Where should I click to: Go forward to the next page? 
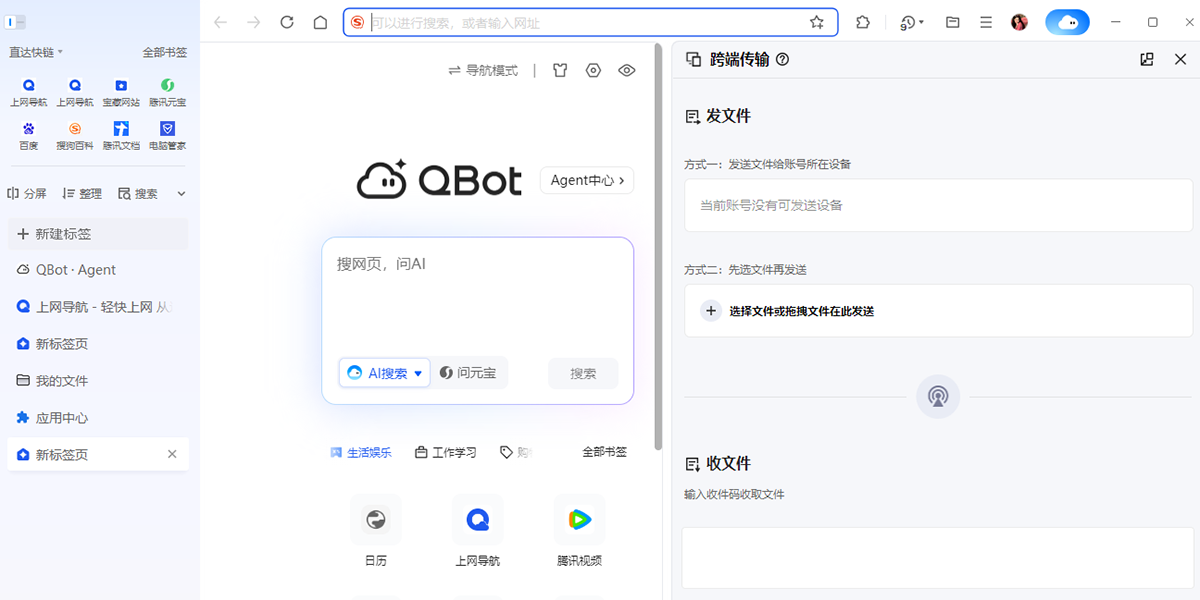[x=254, y=22]
